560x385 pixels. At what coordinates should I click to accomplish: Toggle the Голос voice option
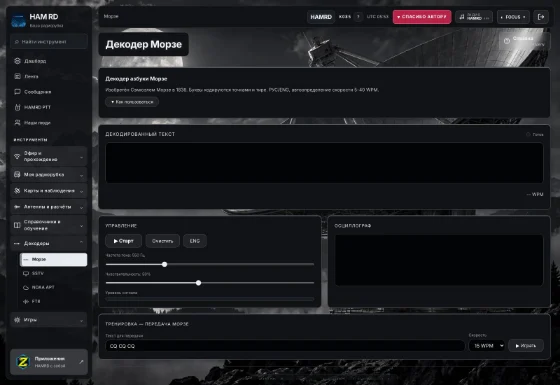click(x=534, y=135)
